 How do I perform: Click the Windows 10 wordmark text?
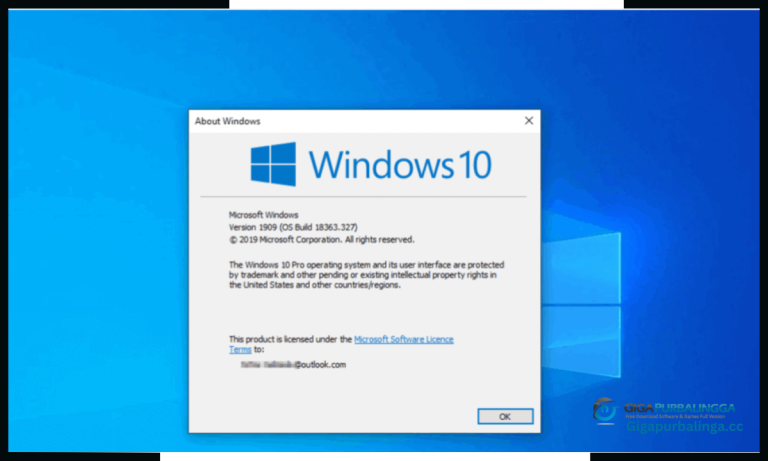[x=400, y=164]
